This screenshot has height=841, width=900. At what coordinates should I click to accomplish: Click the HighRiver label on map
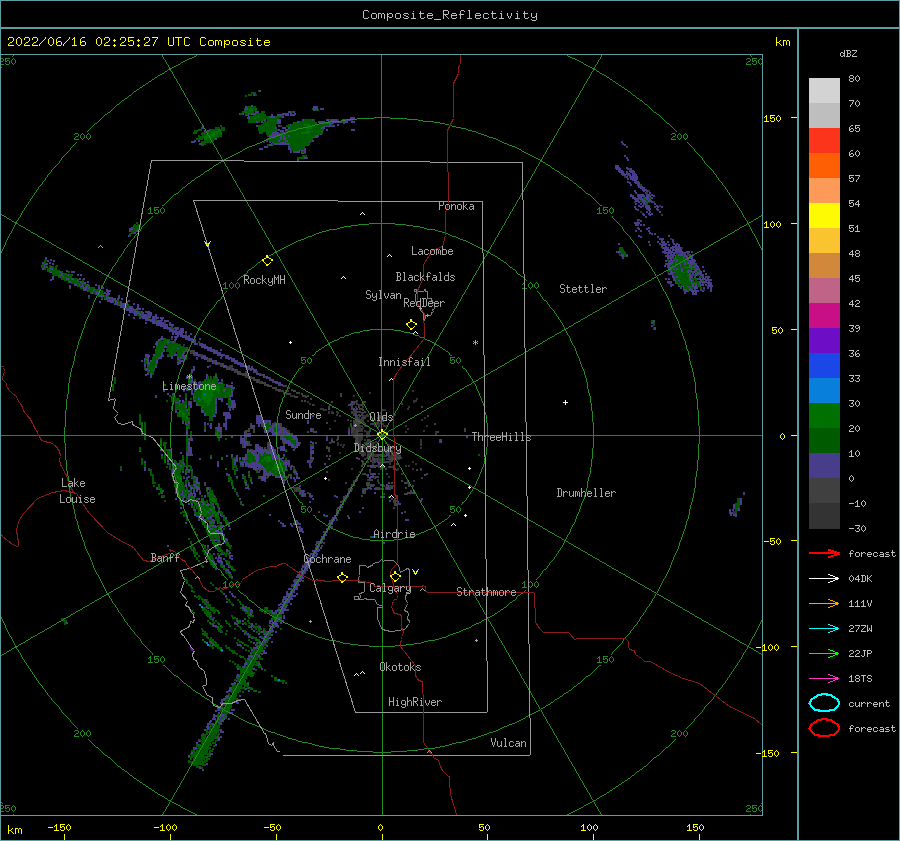click(x=415, y=702)
